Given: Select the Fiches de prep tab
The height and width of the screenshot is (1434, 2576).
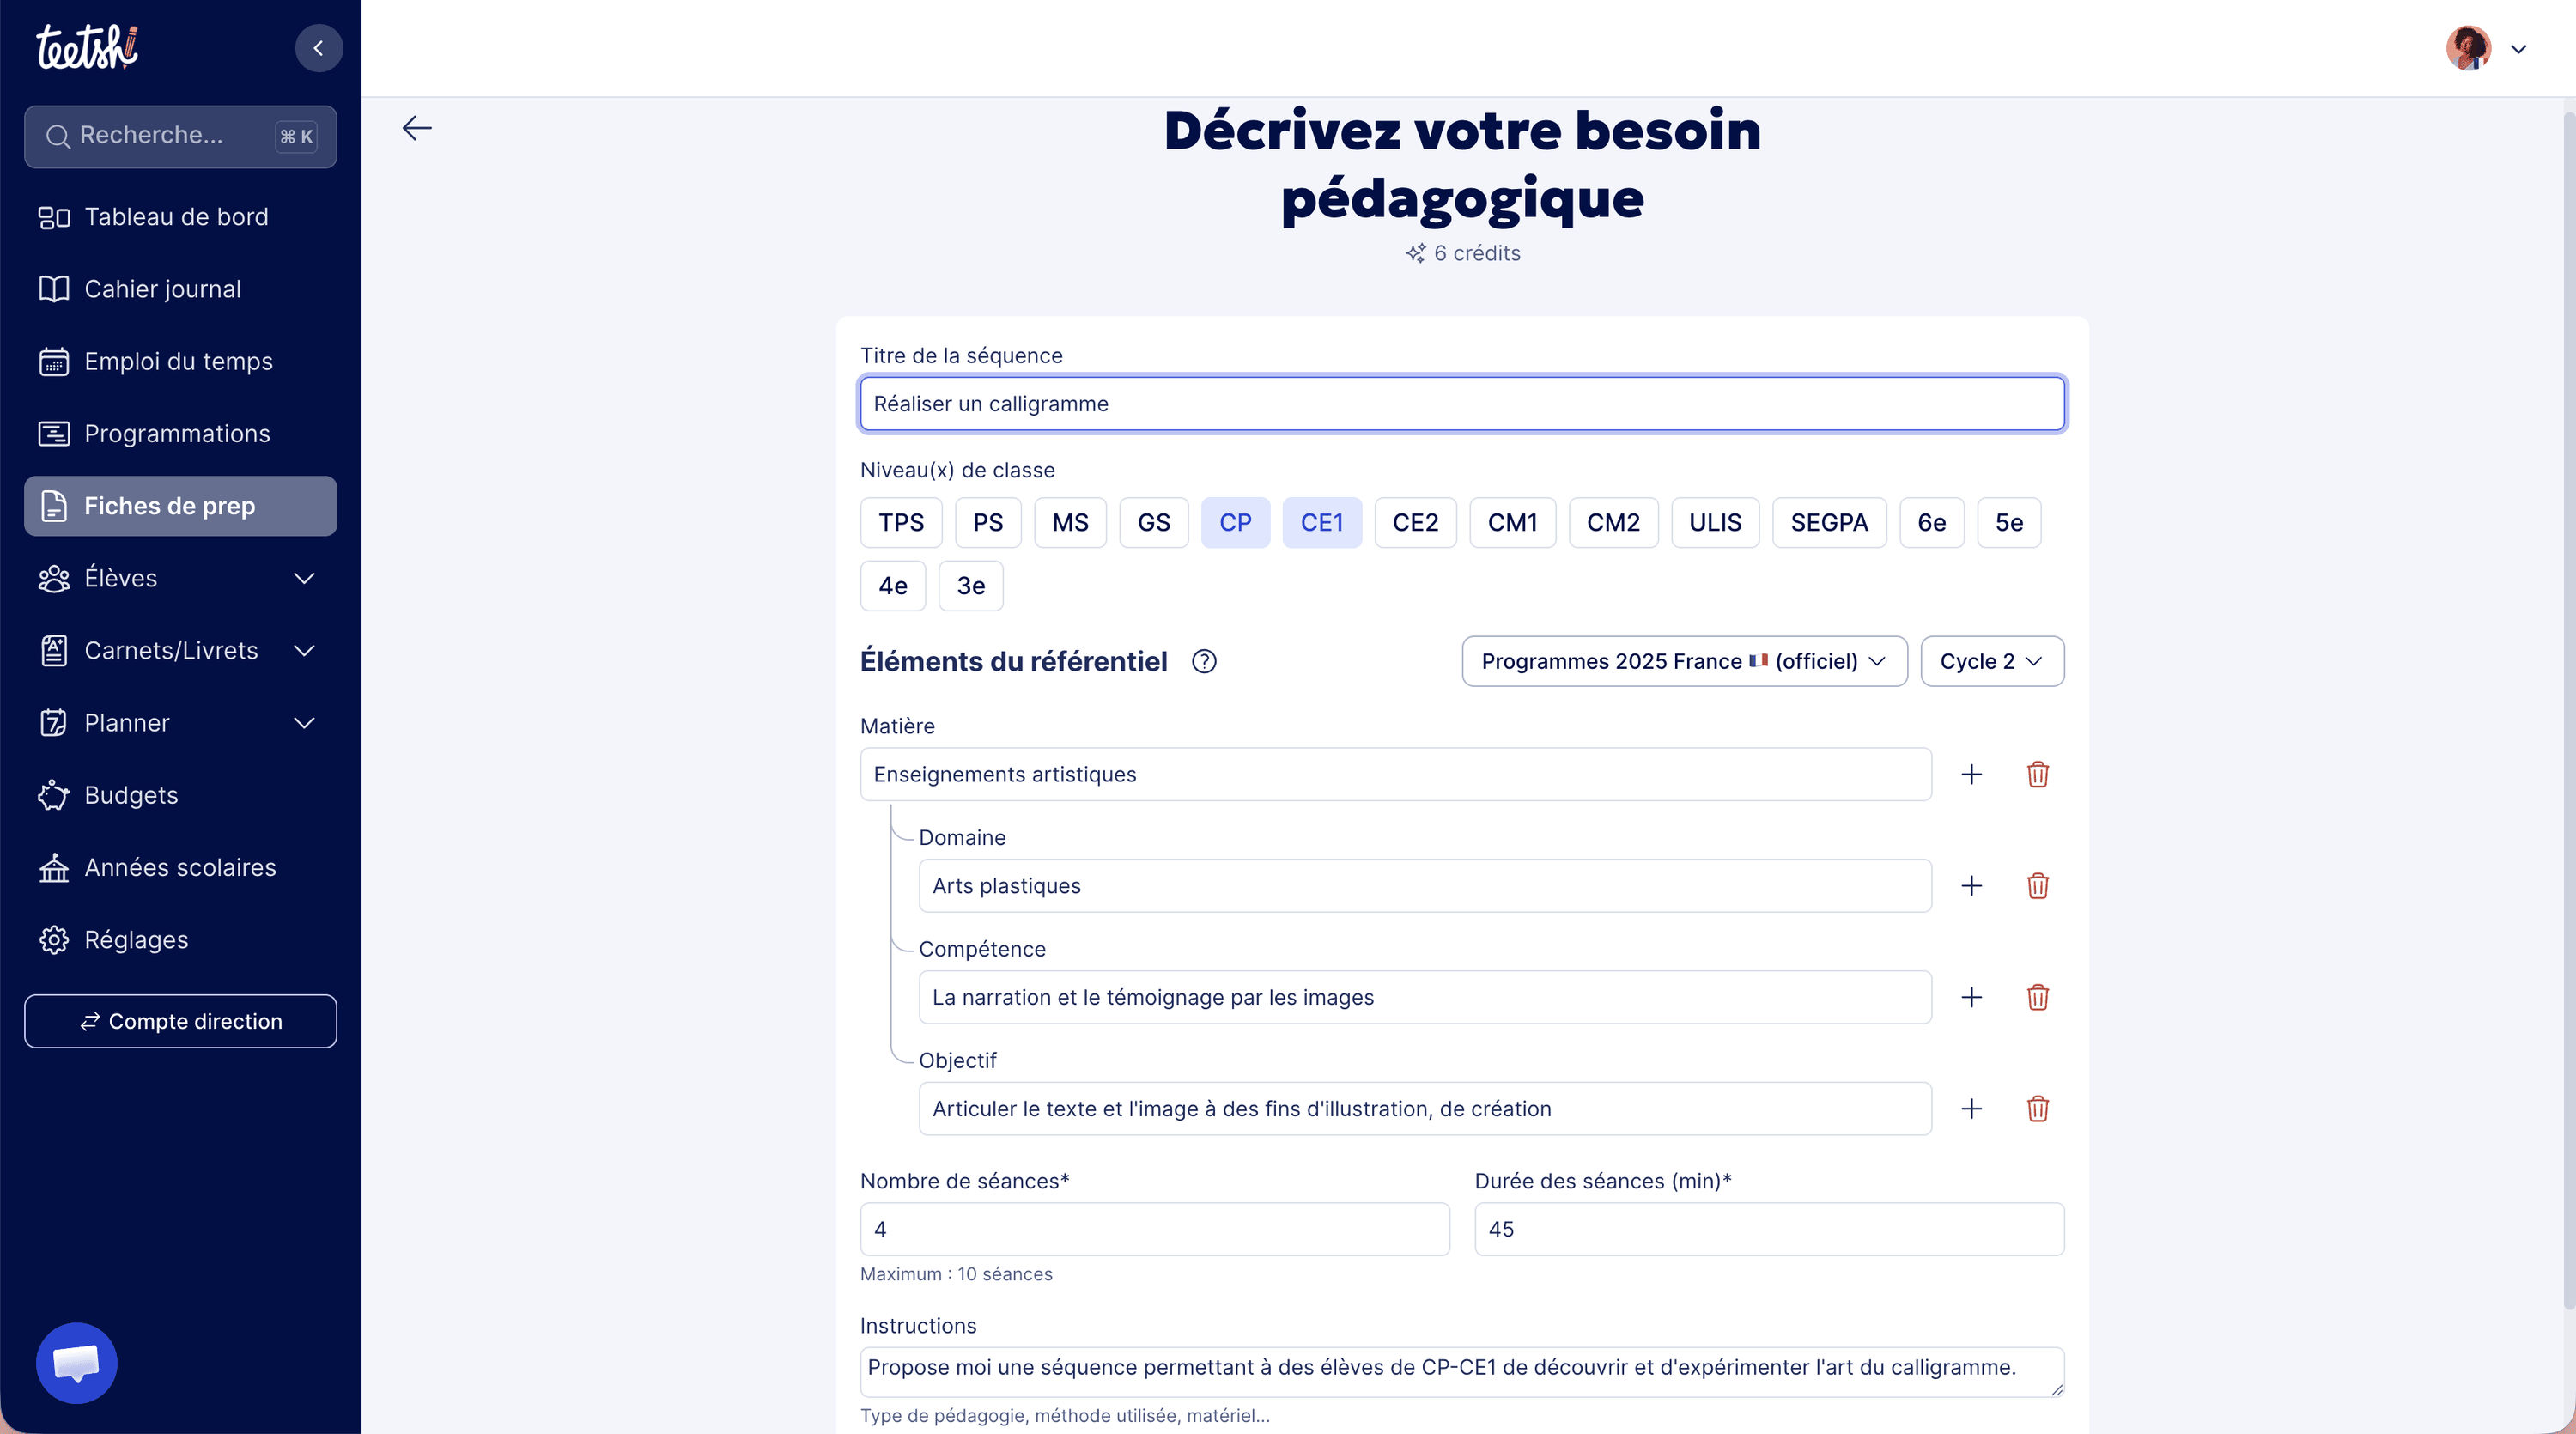Looking at the screenshot, I should pyautogui.click(x=170, y=506).
